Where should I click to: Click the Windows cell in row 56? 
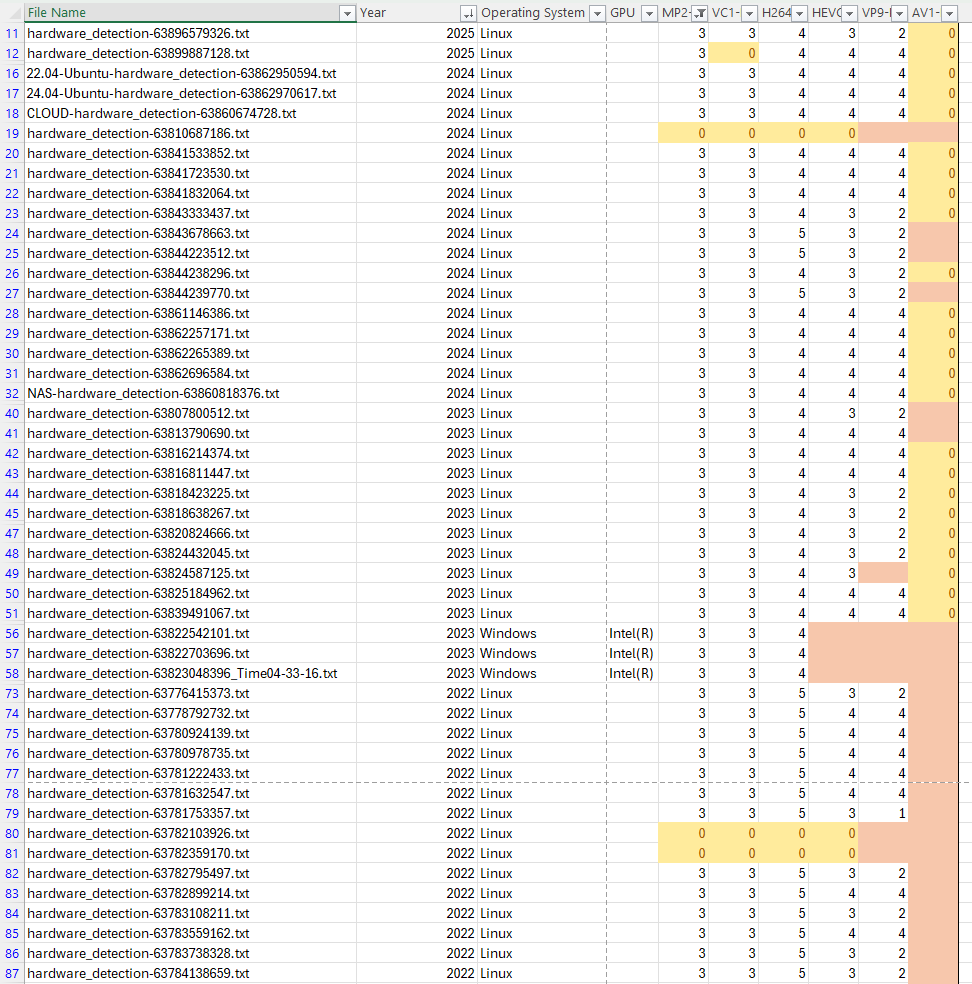(x=508, y=633)
